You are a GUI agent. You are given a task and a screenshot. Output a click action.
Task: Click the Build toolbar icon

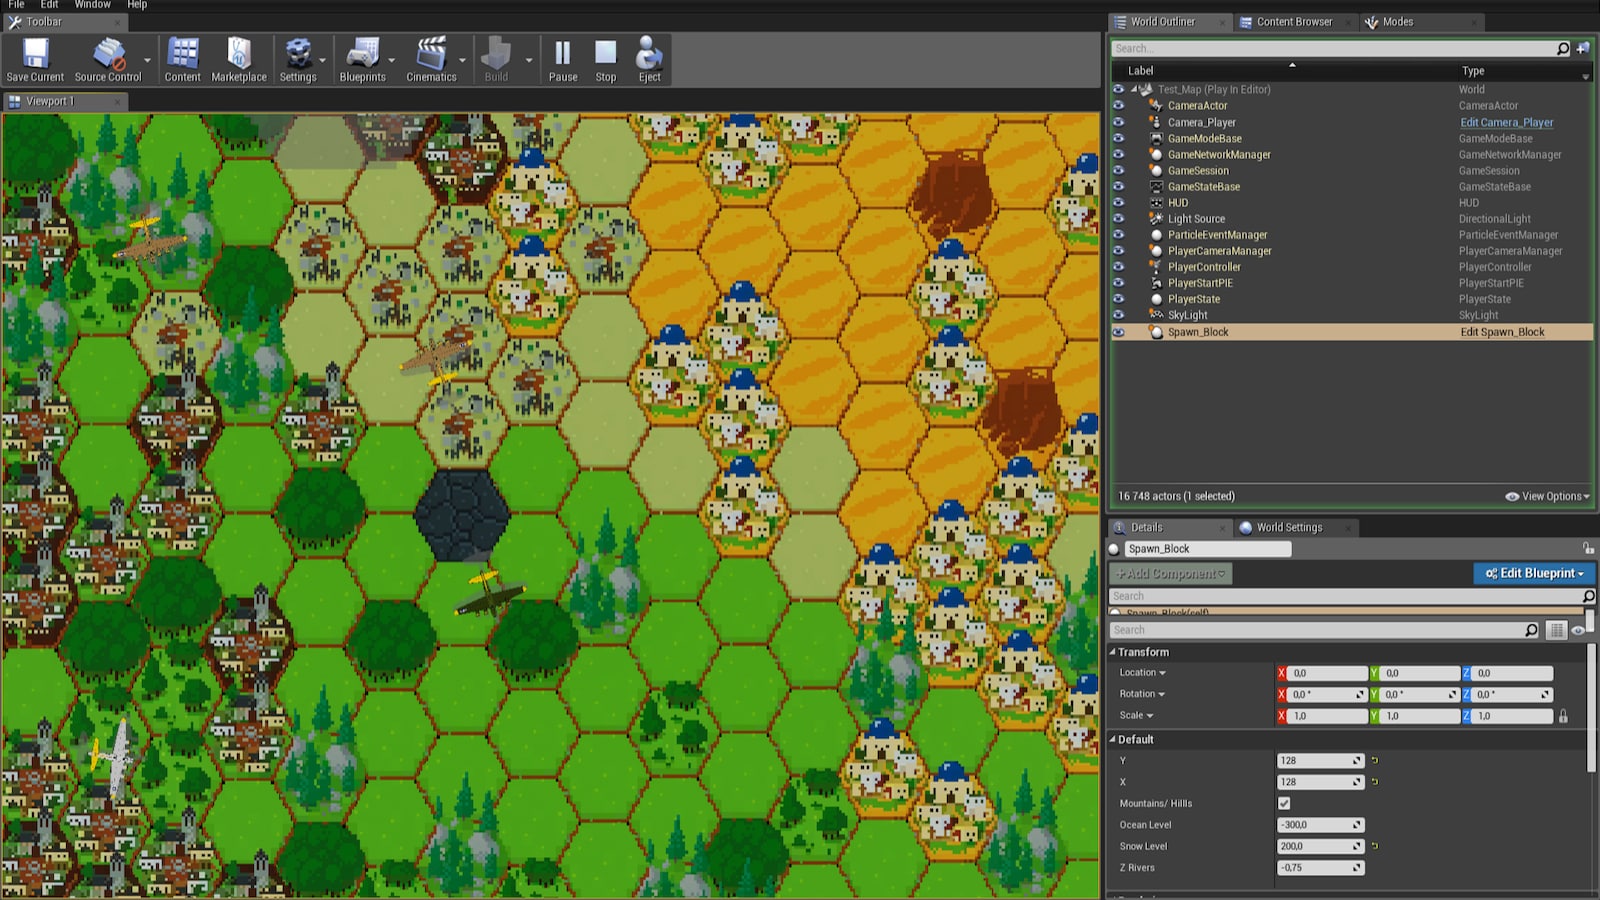pyautogui.click(x=496, y=60)
